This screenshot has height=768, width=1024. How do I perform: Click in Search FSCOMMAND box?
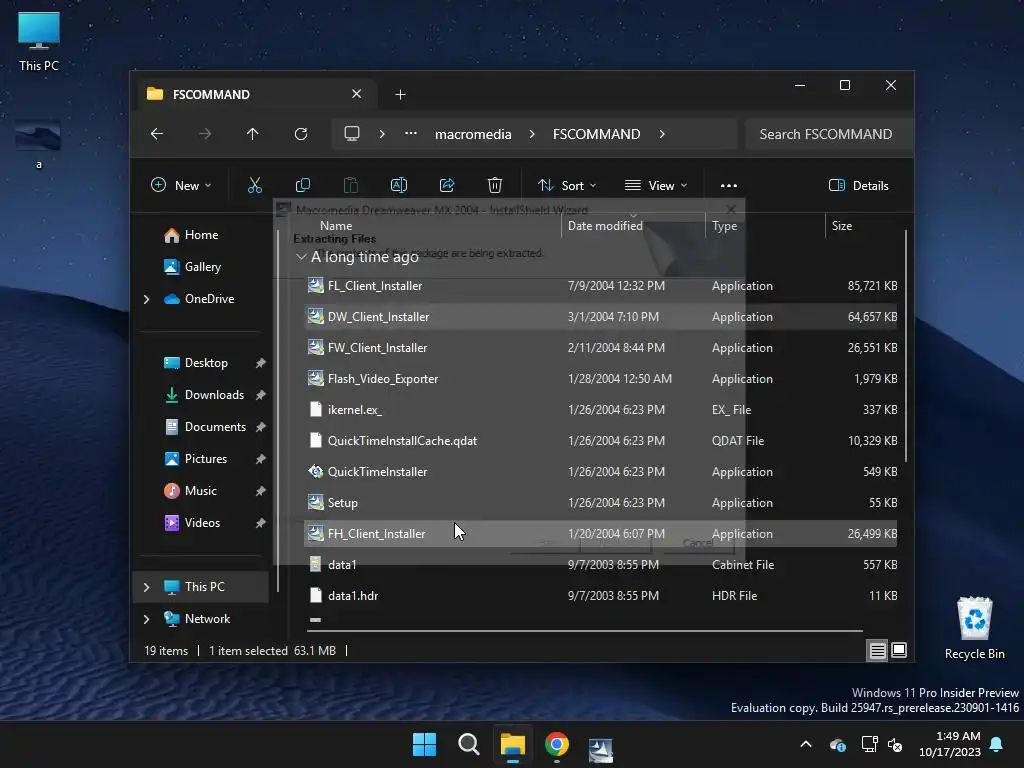(x=828, y=134)
